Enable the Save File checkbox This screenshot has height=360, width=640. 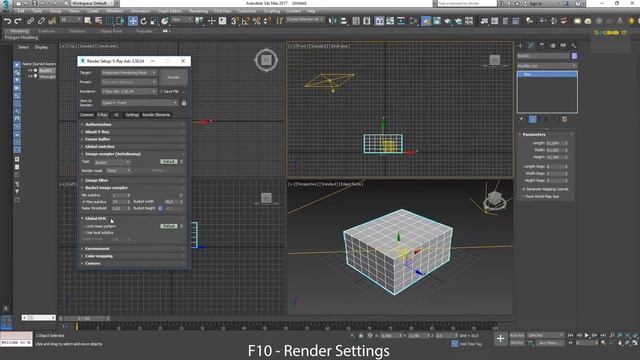pyautogui.click(x=161, y=91)
